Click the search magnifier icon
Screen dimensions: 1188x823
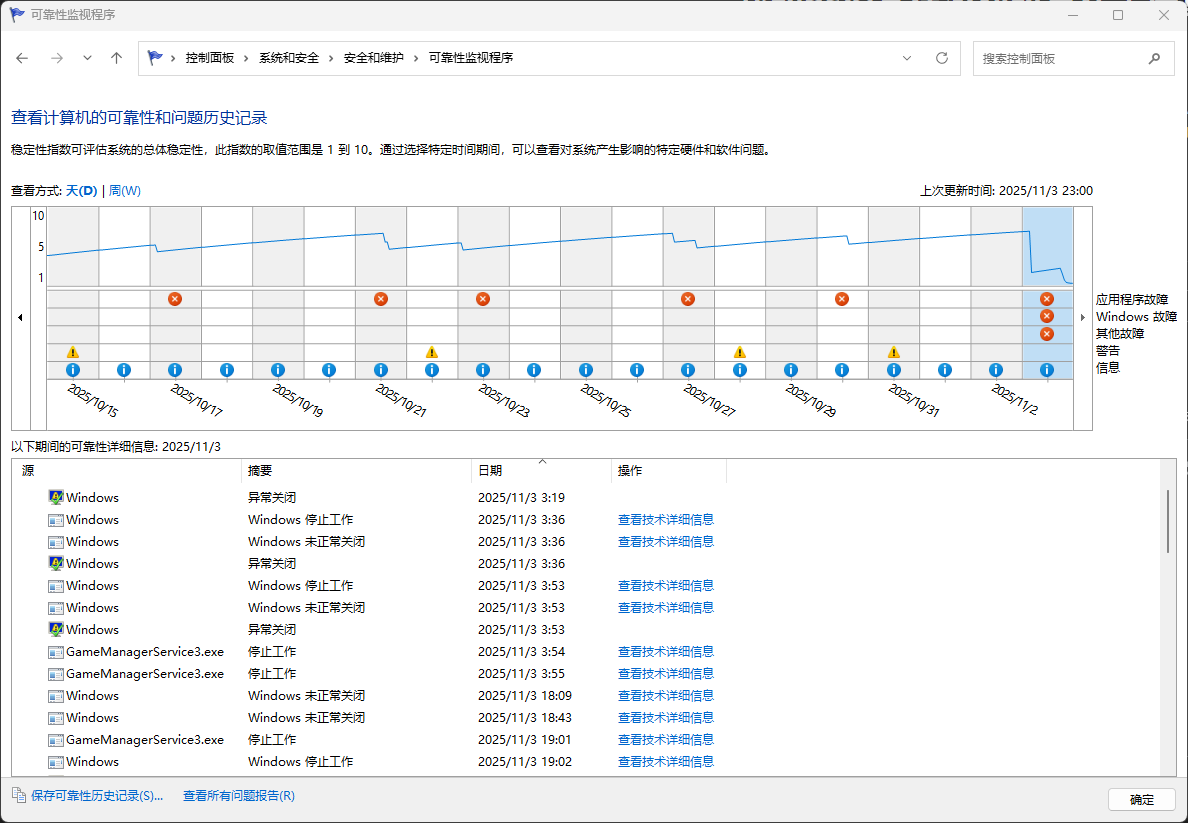coord(1154,58)
